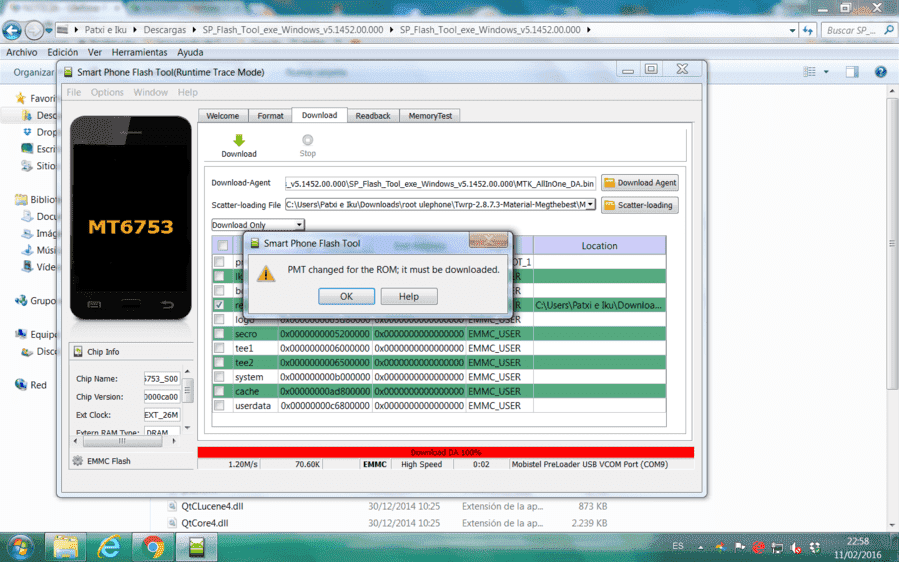Screen dimensions: 899x562
Task: Switch to the Readback tab
Action: 373,116
